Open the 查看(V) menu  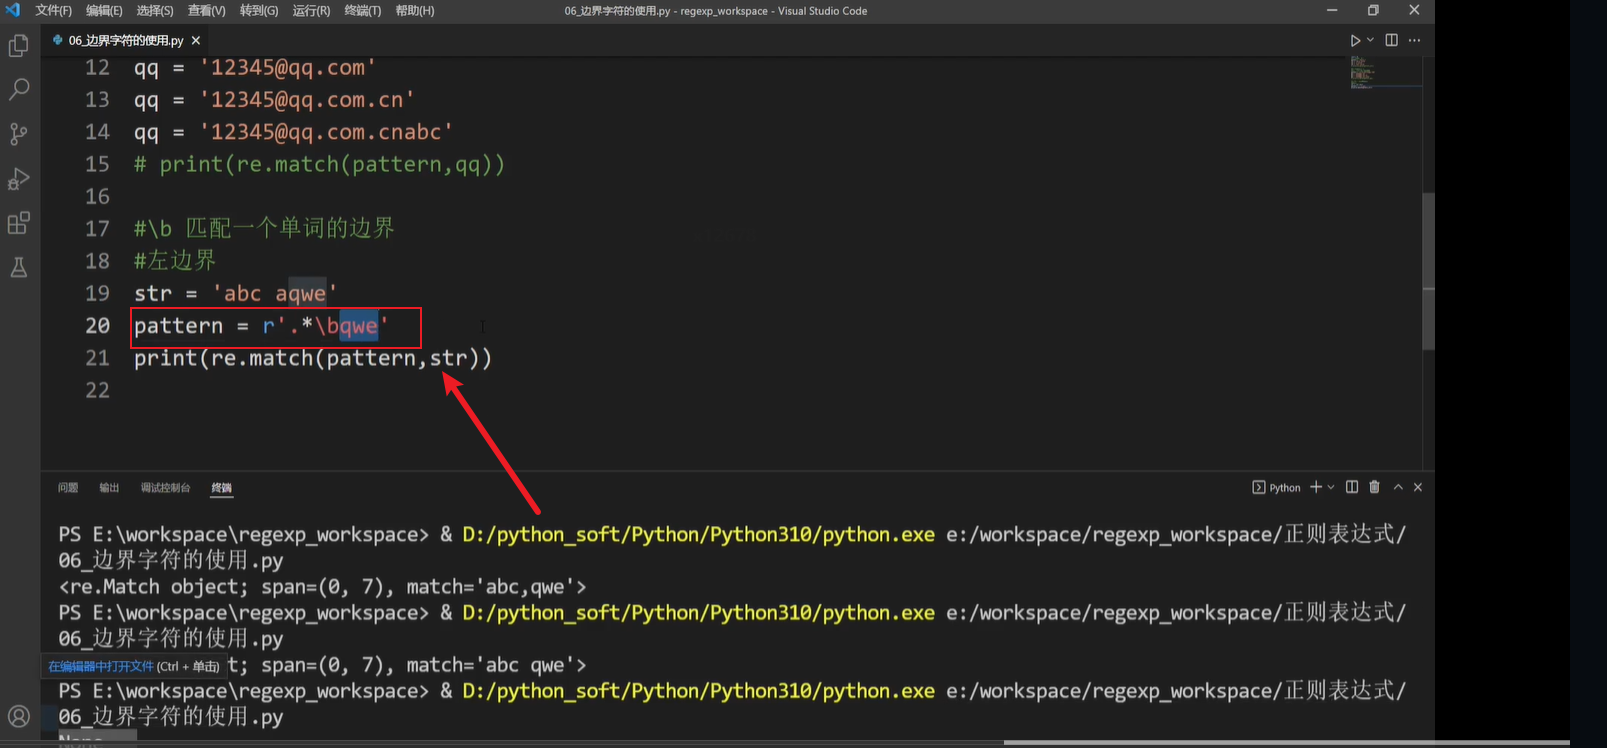pos(206,10)
